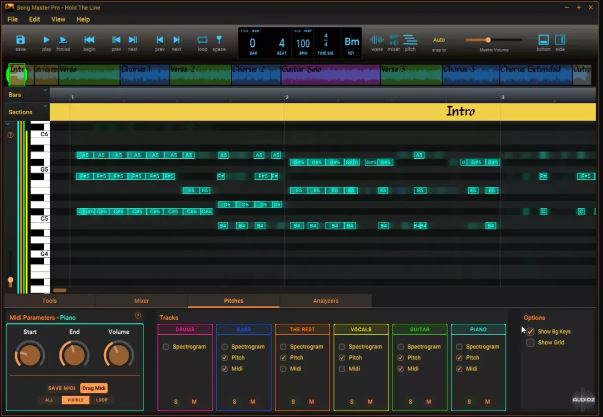Click the horizontal scrollbar under the piano roll
The image size is (603, 417).
[60, 290]
